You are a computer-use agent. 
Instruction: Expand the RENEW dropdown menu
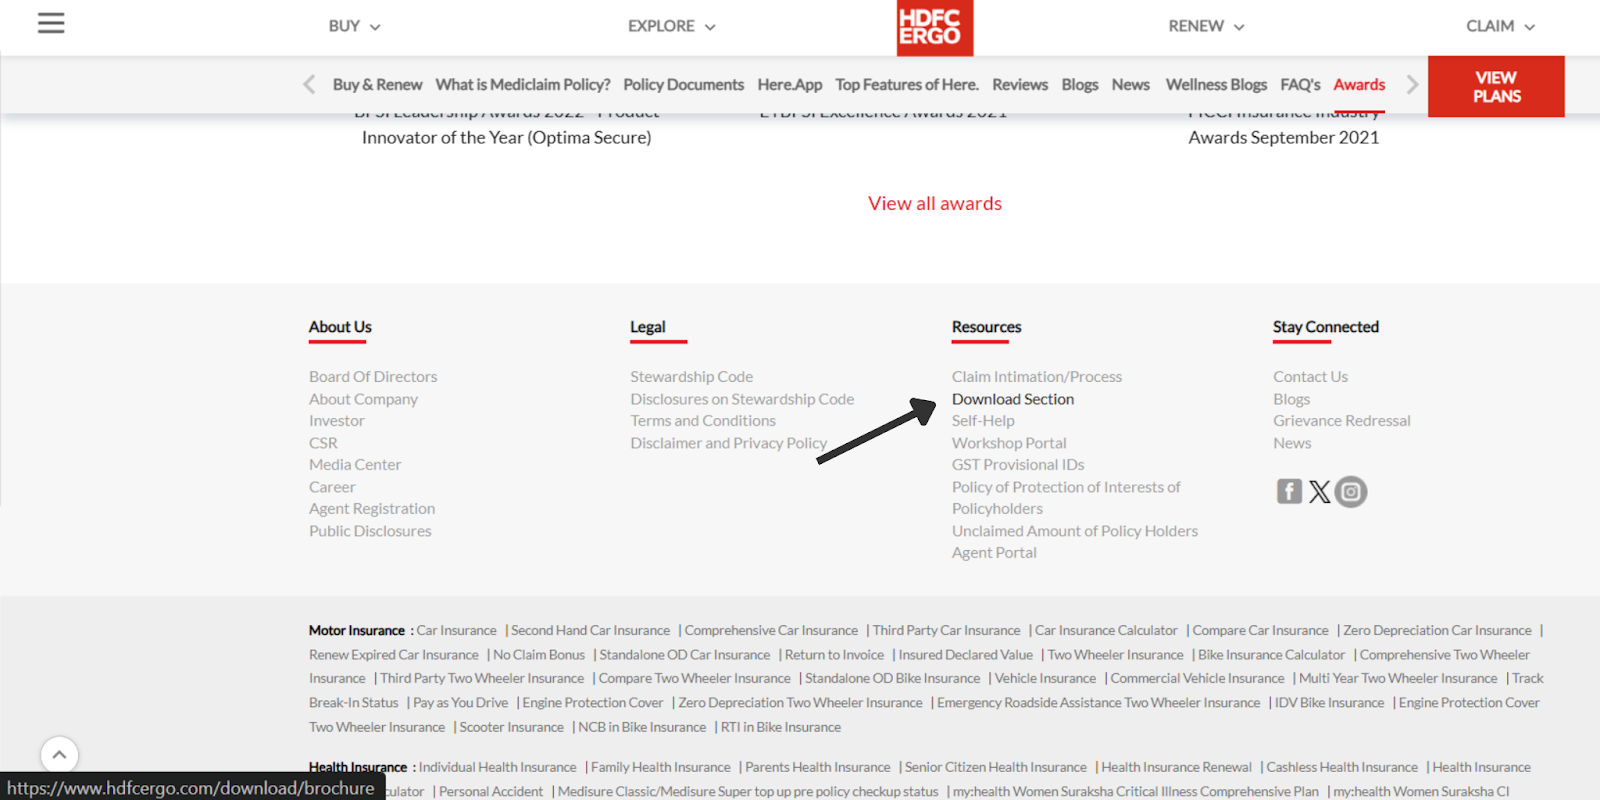tap(1206, 26)
